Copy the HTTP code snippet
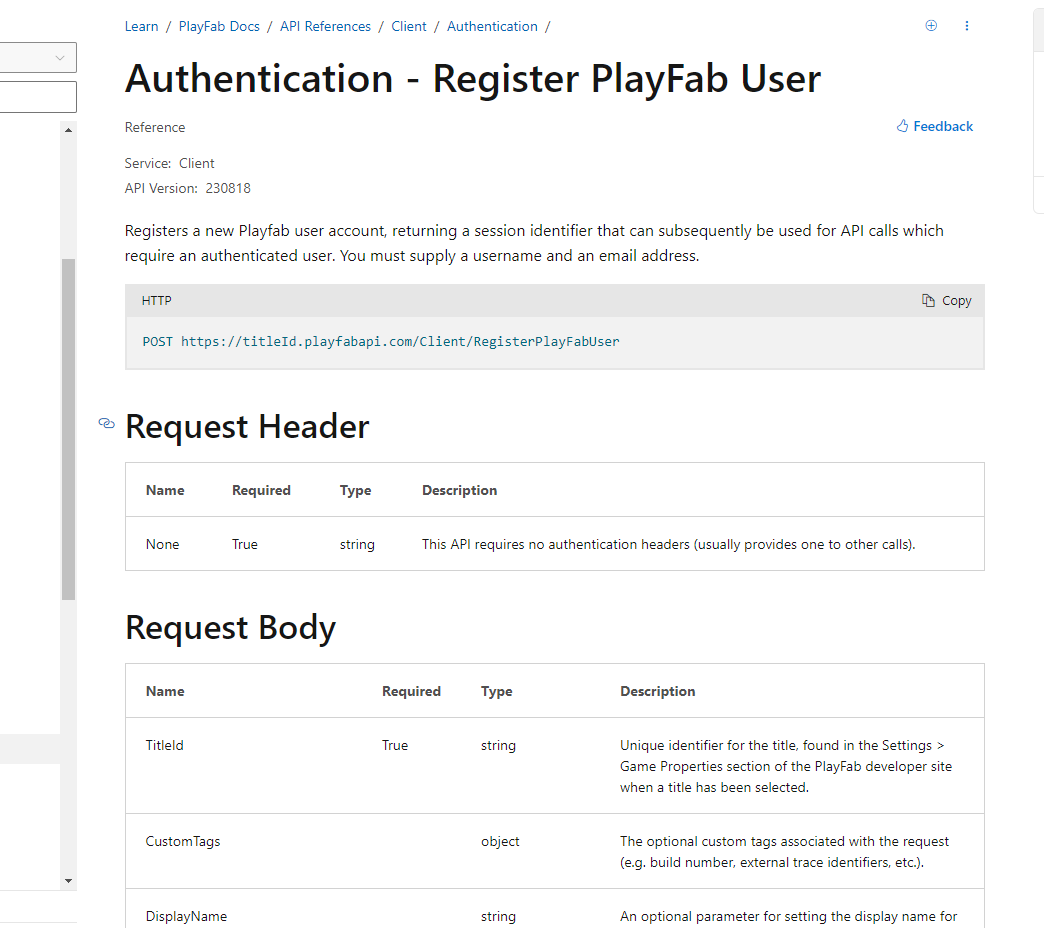The image size is (1044, 928). pyautogui.click(x=947, y=301)
